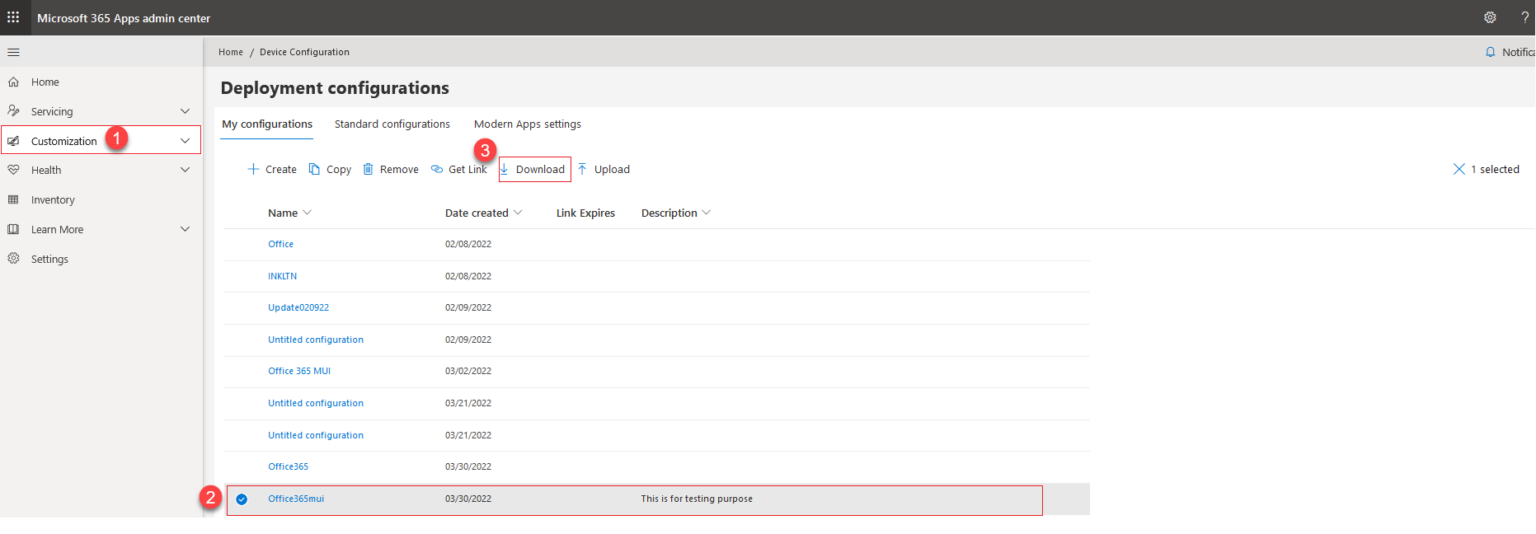The width and height of the screenshot is (1536, 534).
Task: Click the Customization icon in sidebar
Action: pos(13,141)
